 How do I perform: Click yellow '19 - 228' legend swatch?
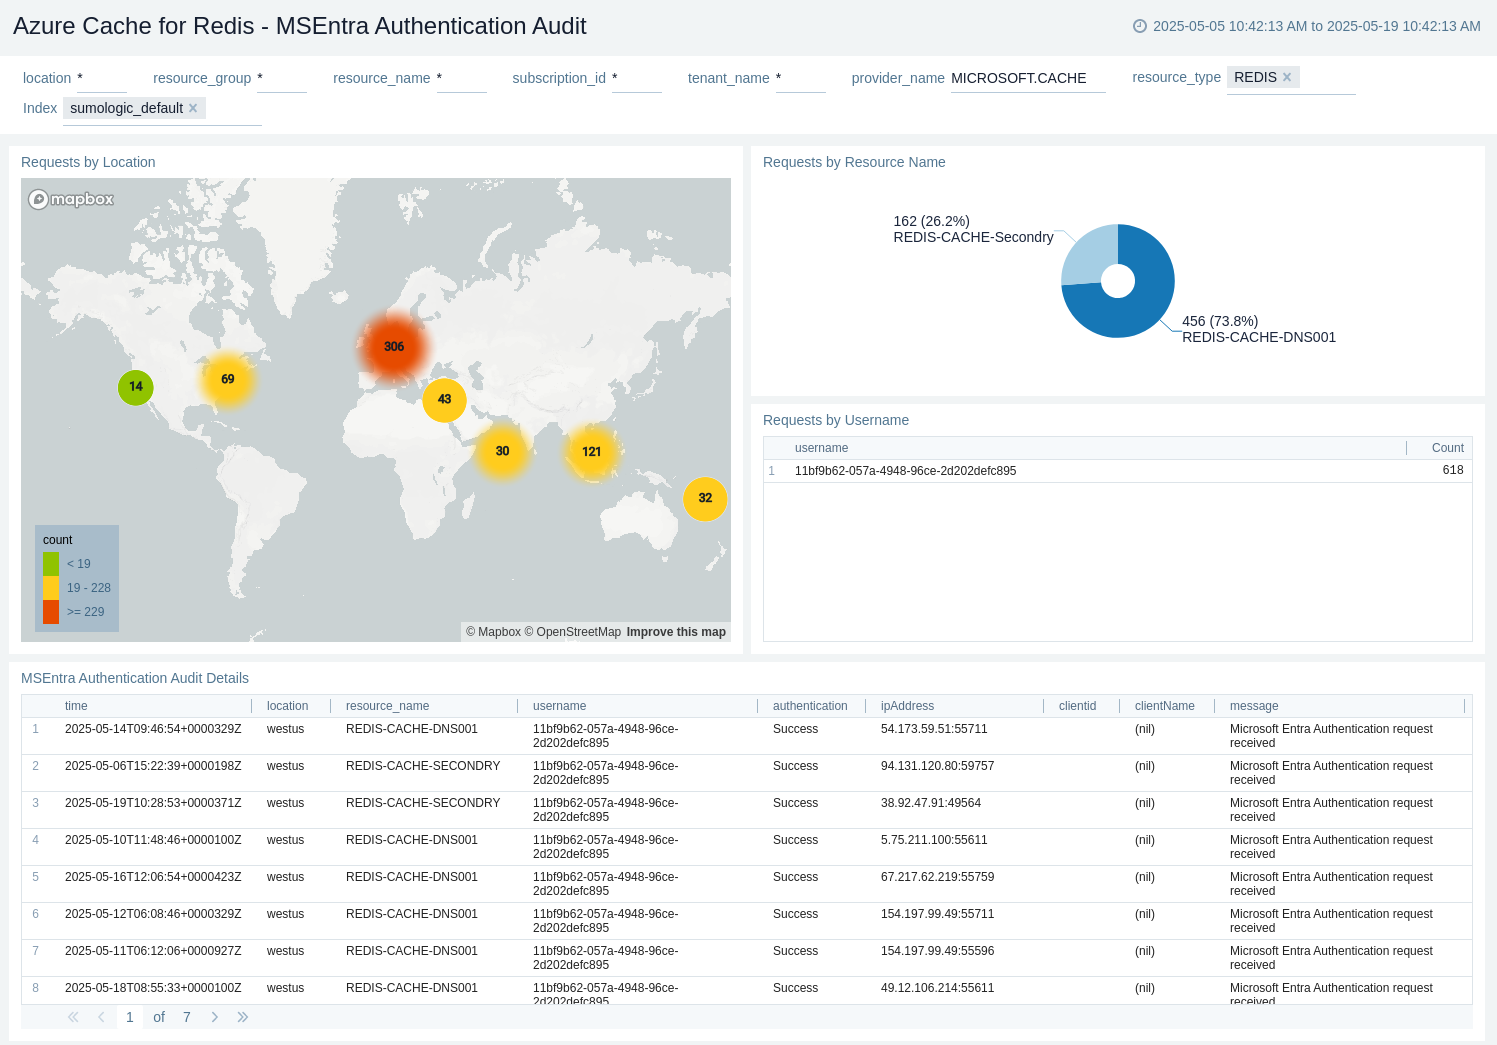click(51, 588)
